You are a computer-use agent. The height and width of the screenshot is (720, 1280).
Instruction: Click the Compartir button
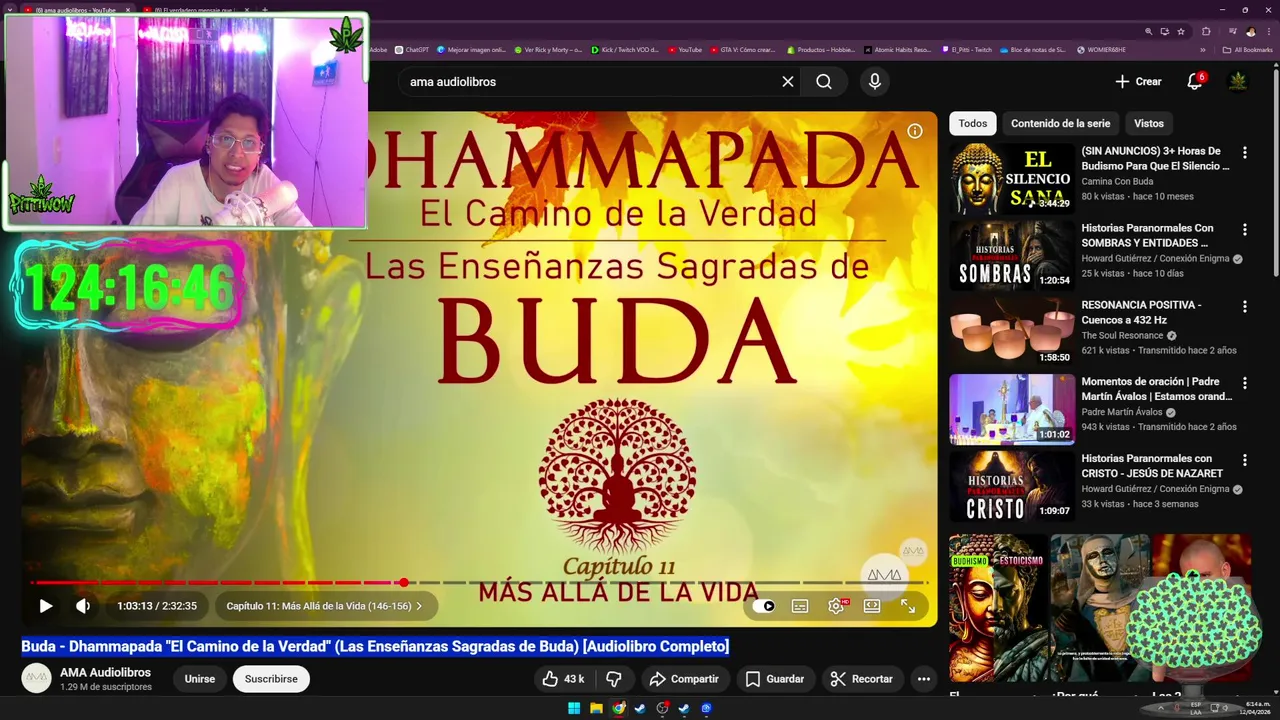[x=684, y=679]
